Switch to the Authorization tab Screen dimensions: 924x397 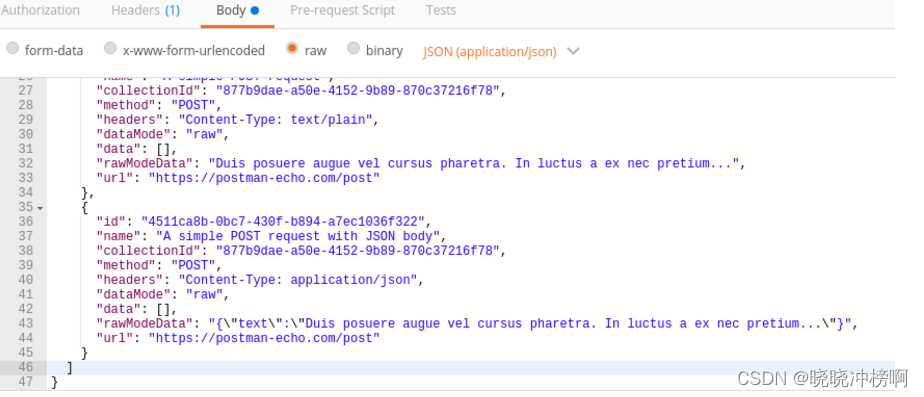(40, 11)
